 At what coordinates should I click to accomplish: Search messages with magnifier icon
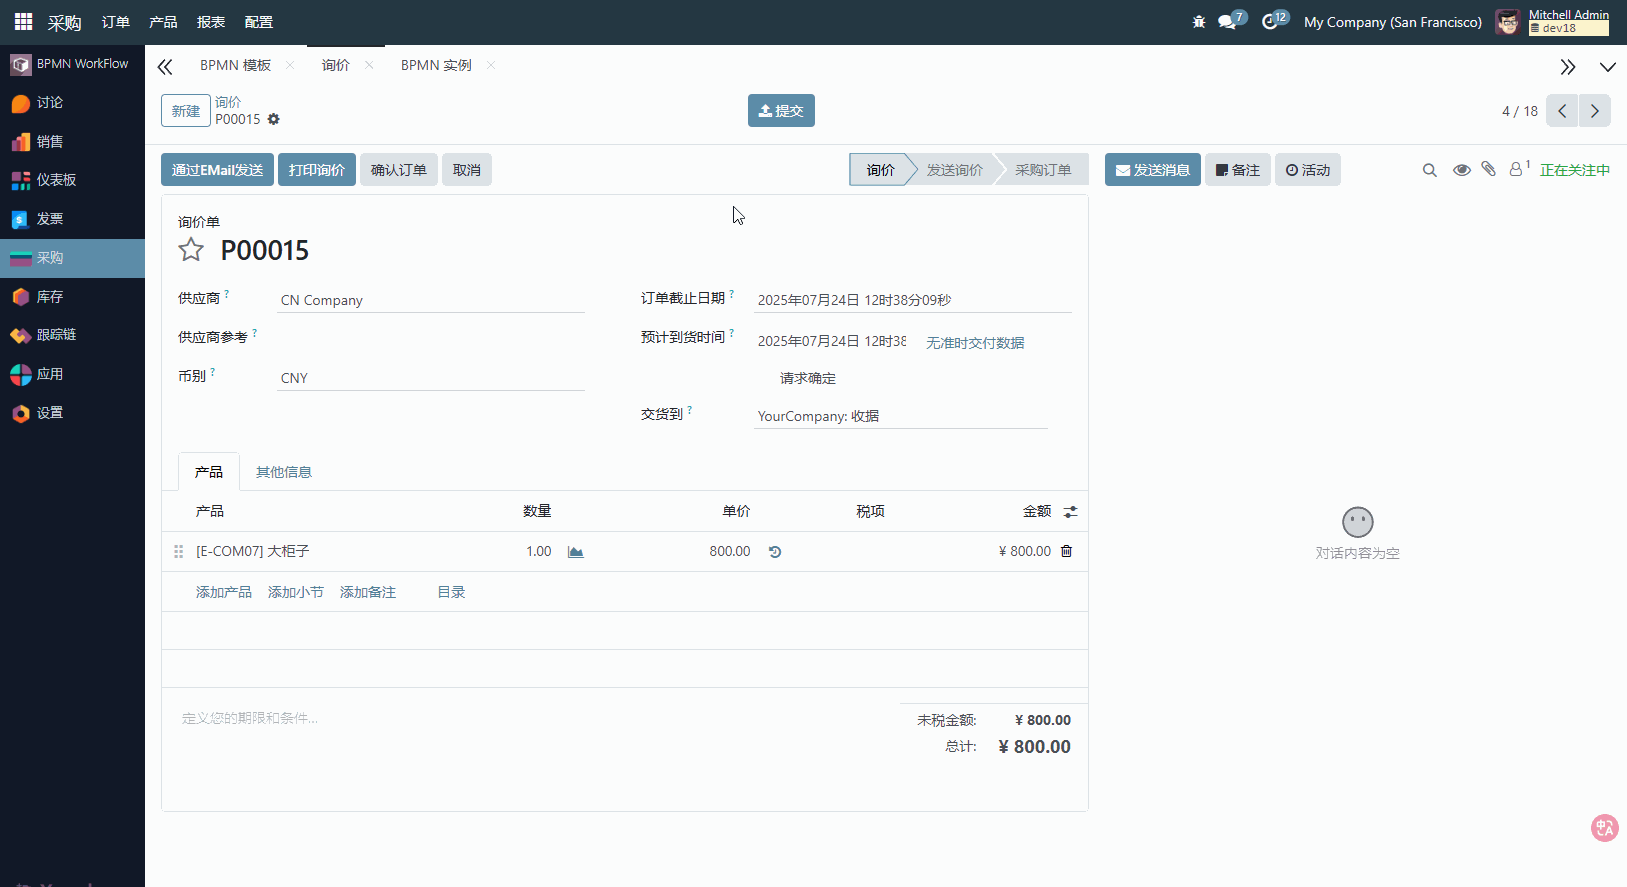pos(1430,170)
